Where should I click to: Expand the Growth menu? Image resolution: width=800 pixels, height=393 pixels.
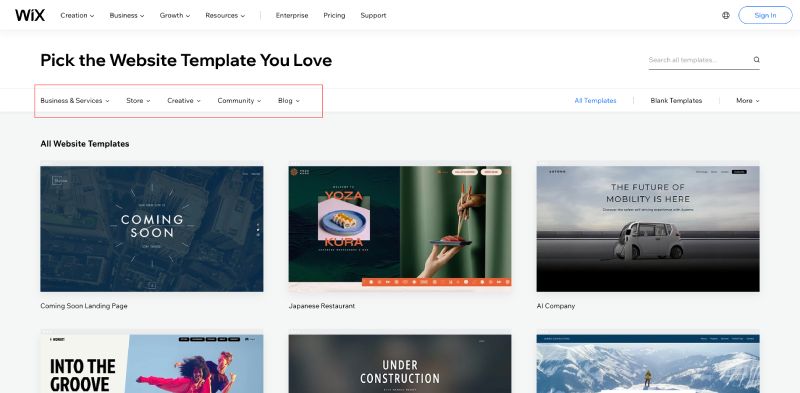coord(174,15)
